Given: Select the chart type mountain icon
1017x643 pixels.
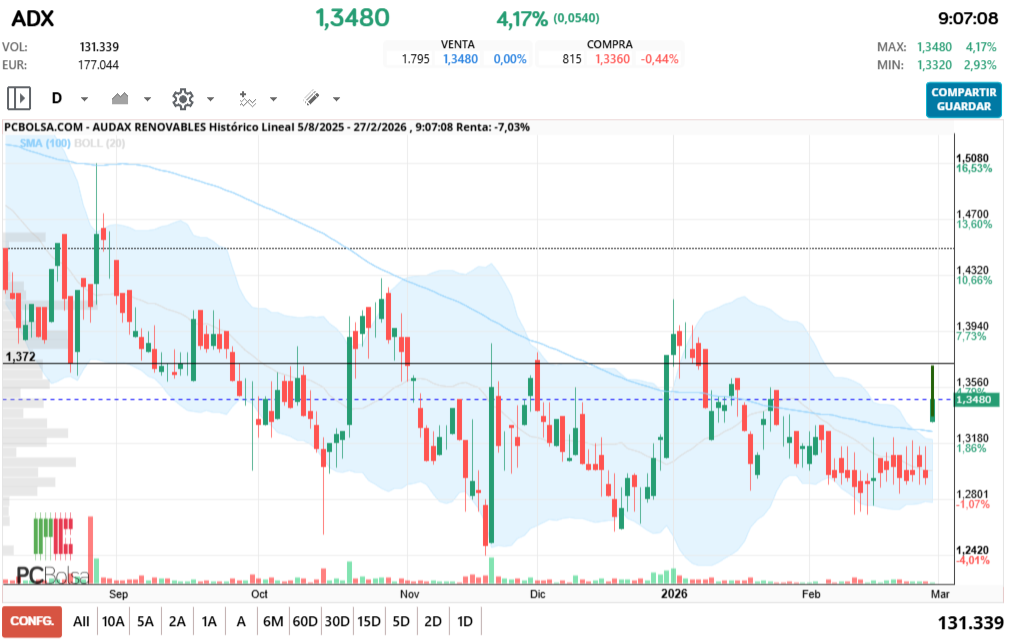Looking at the screenshot, I should click(x=122, y=97).
